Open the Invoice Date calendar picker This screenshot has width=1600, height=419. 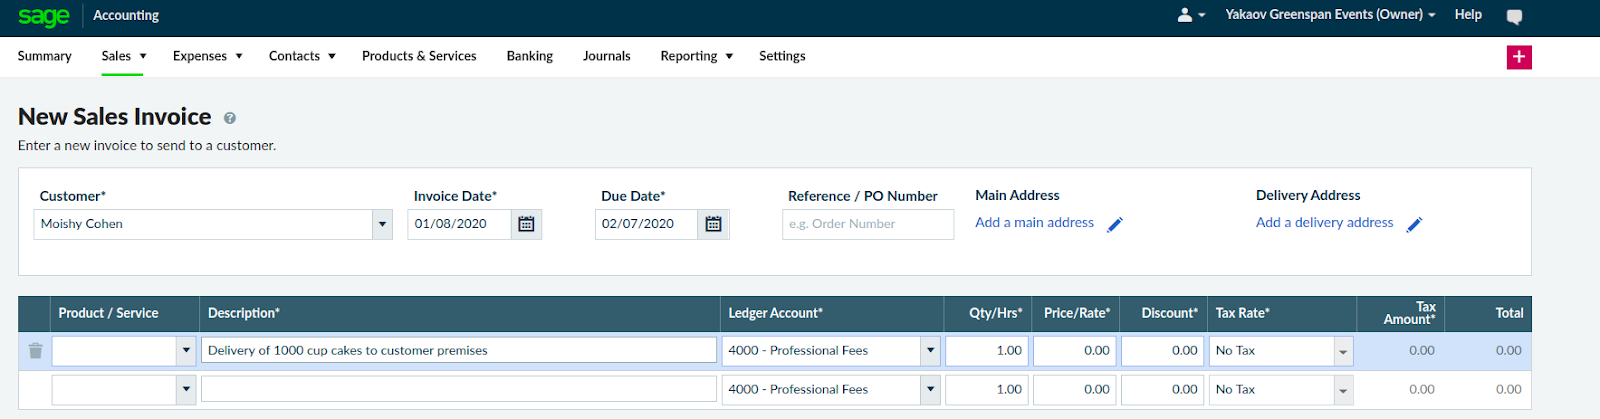(x=526, y=224)
